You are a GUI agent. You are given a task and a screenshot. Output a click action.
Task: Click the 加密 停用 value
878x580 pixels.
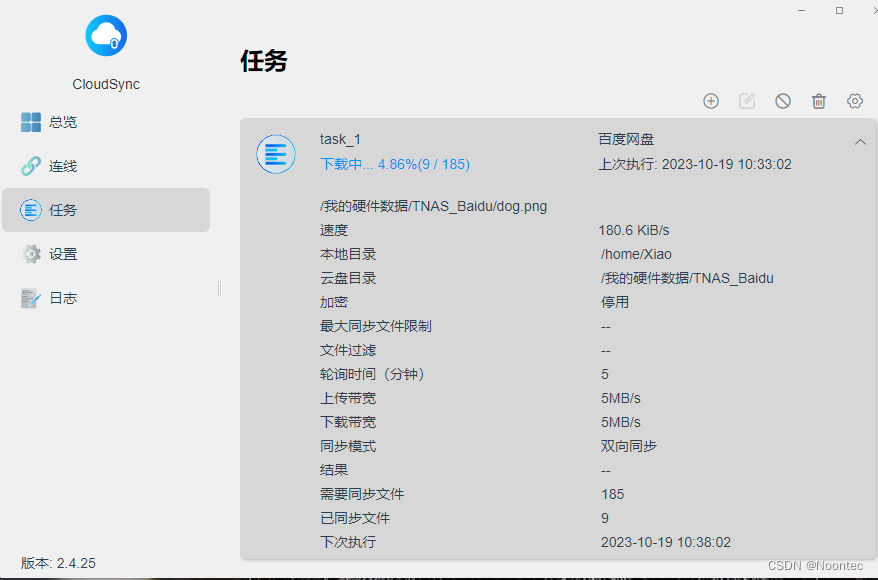[x=615, y=302]
